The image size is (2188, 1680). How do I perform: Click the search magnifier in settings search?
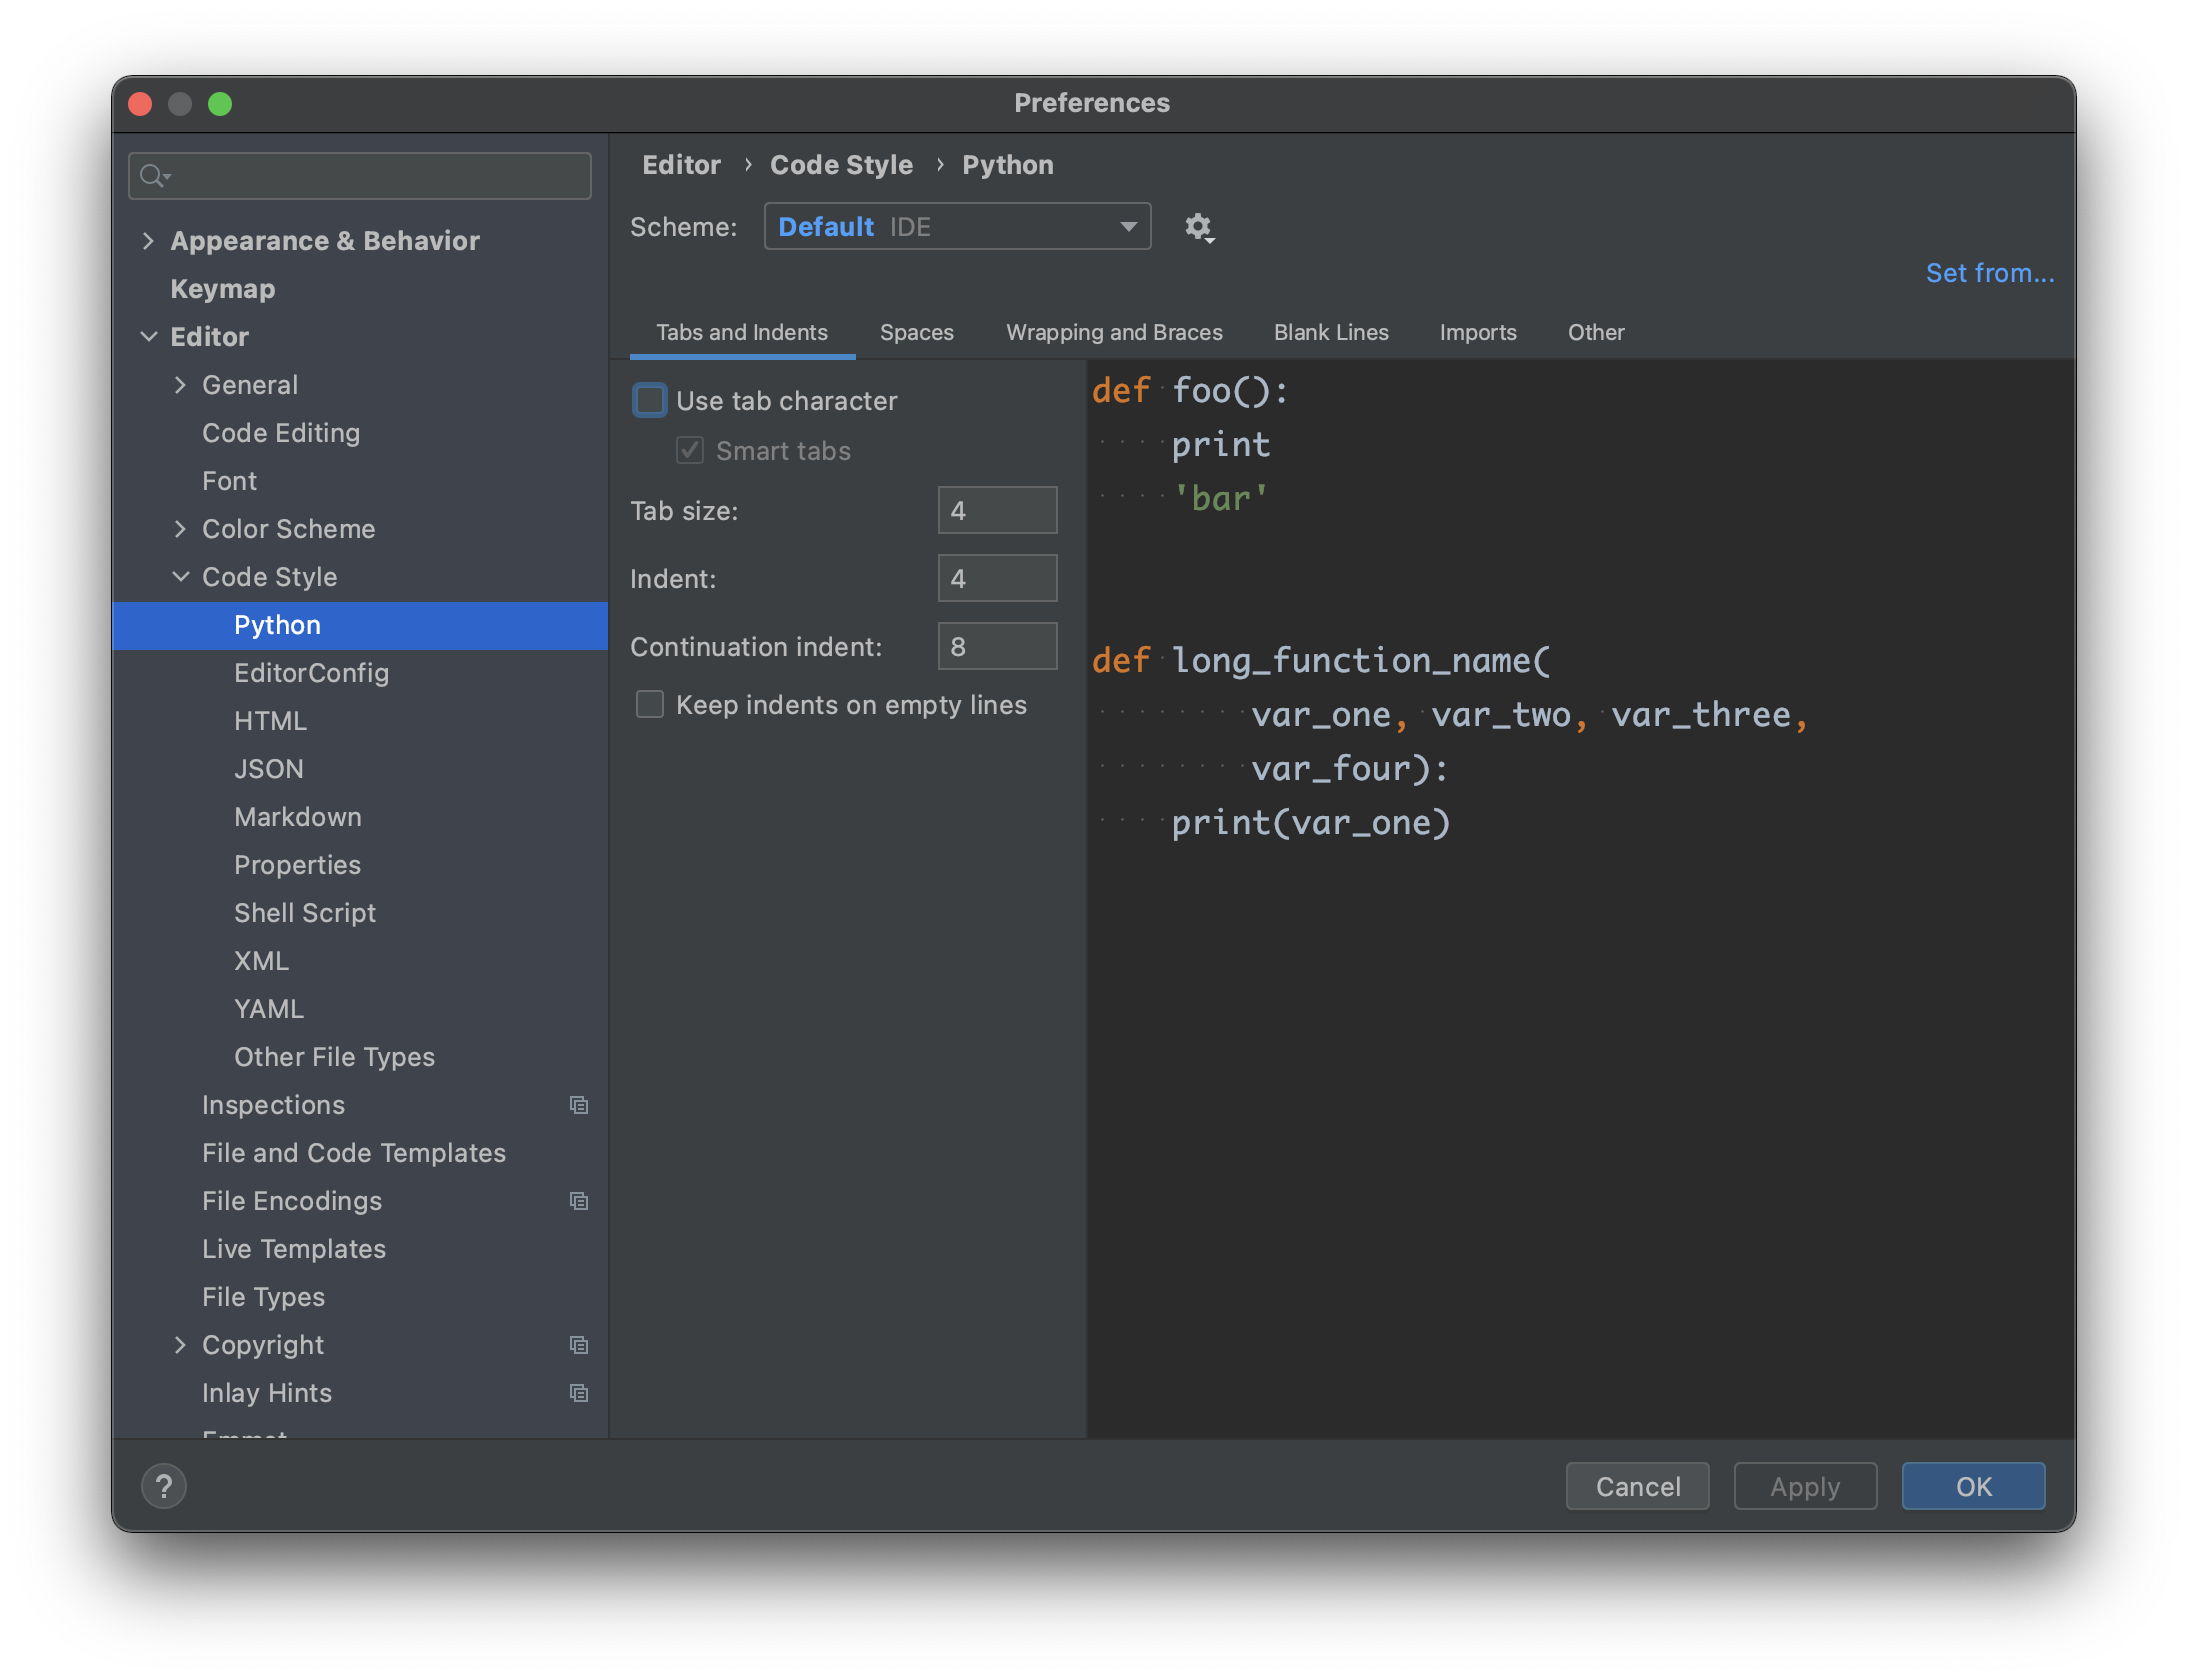coord(153,176)
